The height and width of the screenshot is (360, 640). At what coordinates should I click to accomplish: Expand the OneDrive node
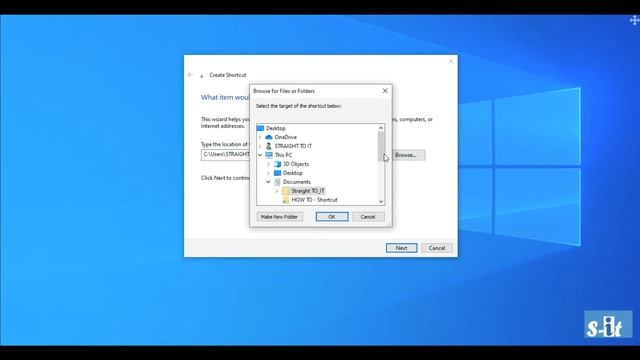(260, 137)
